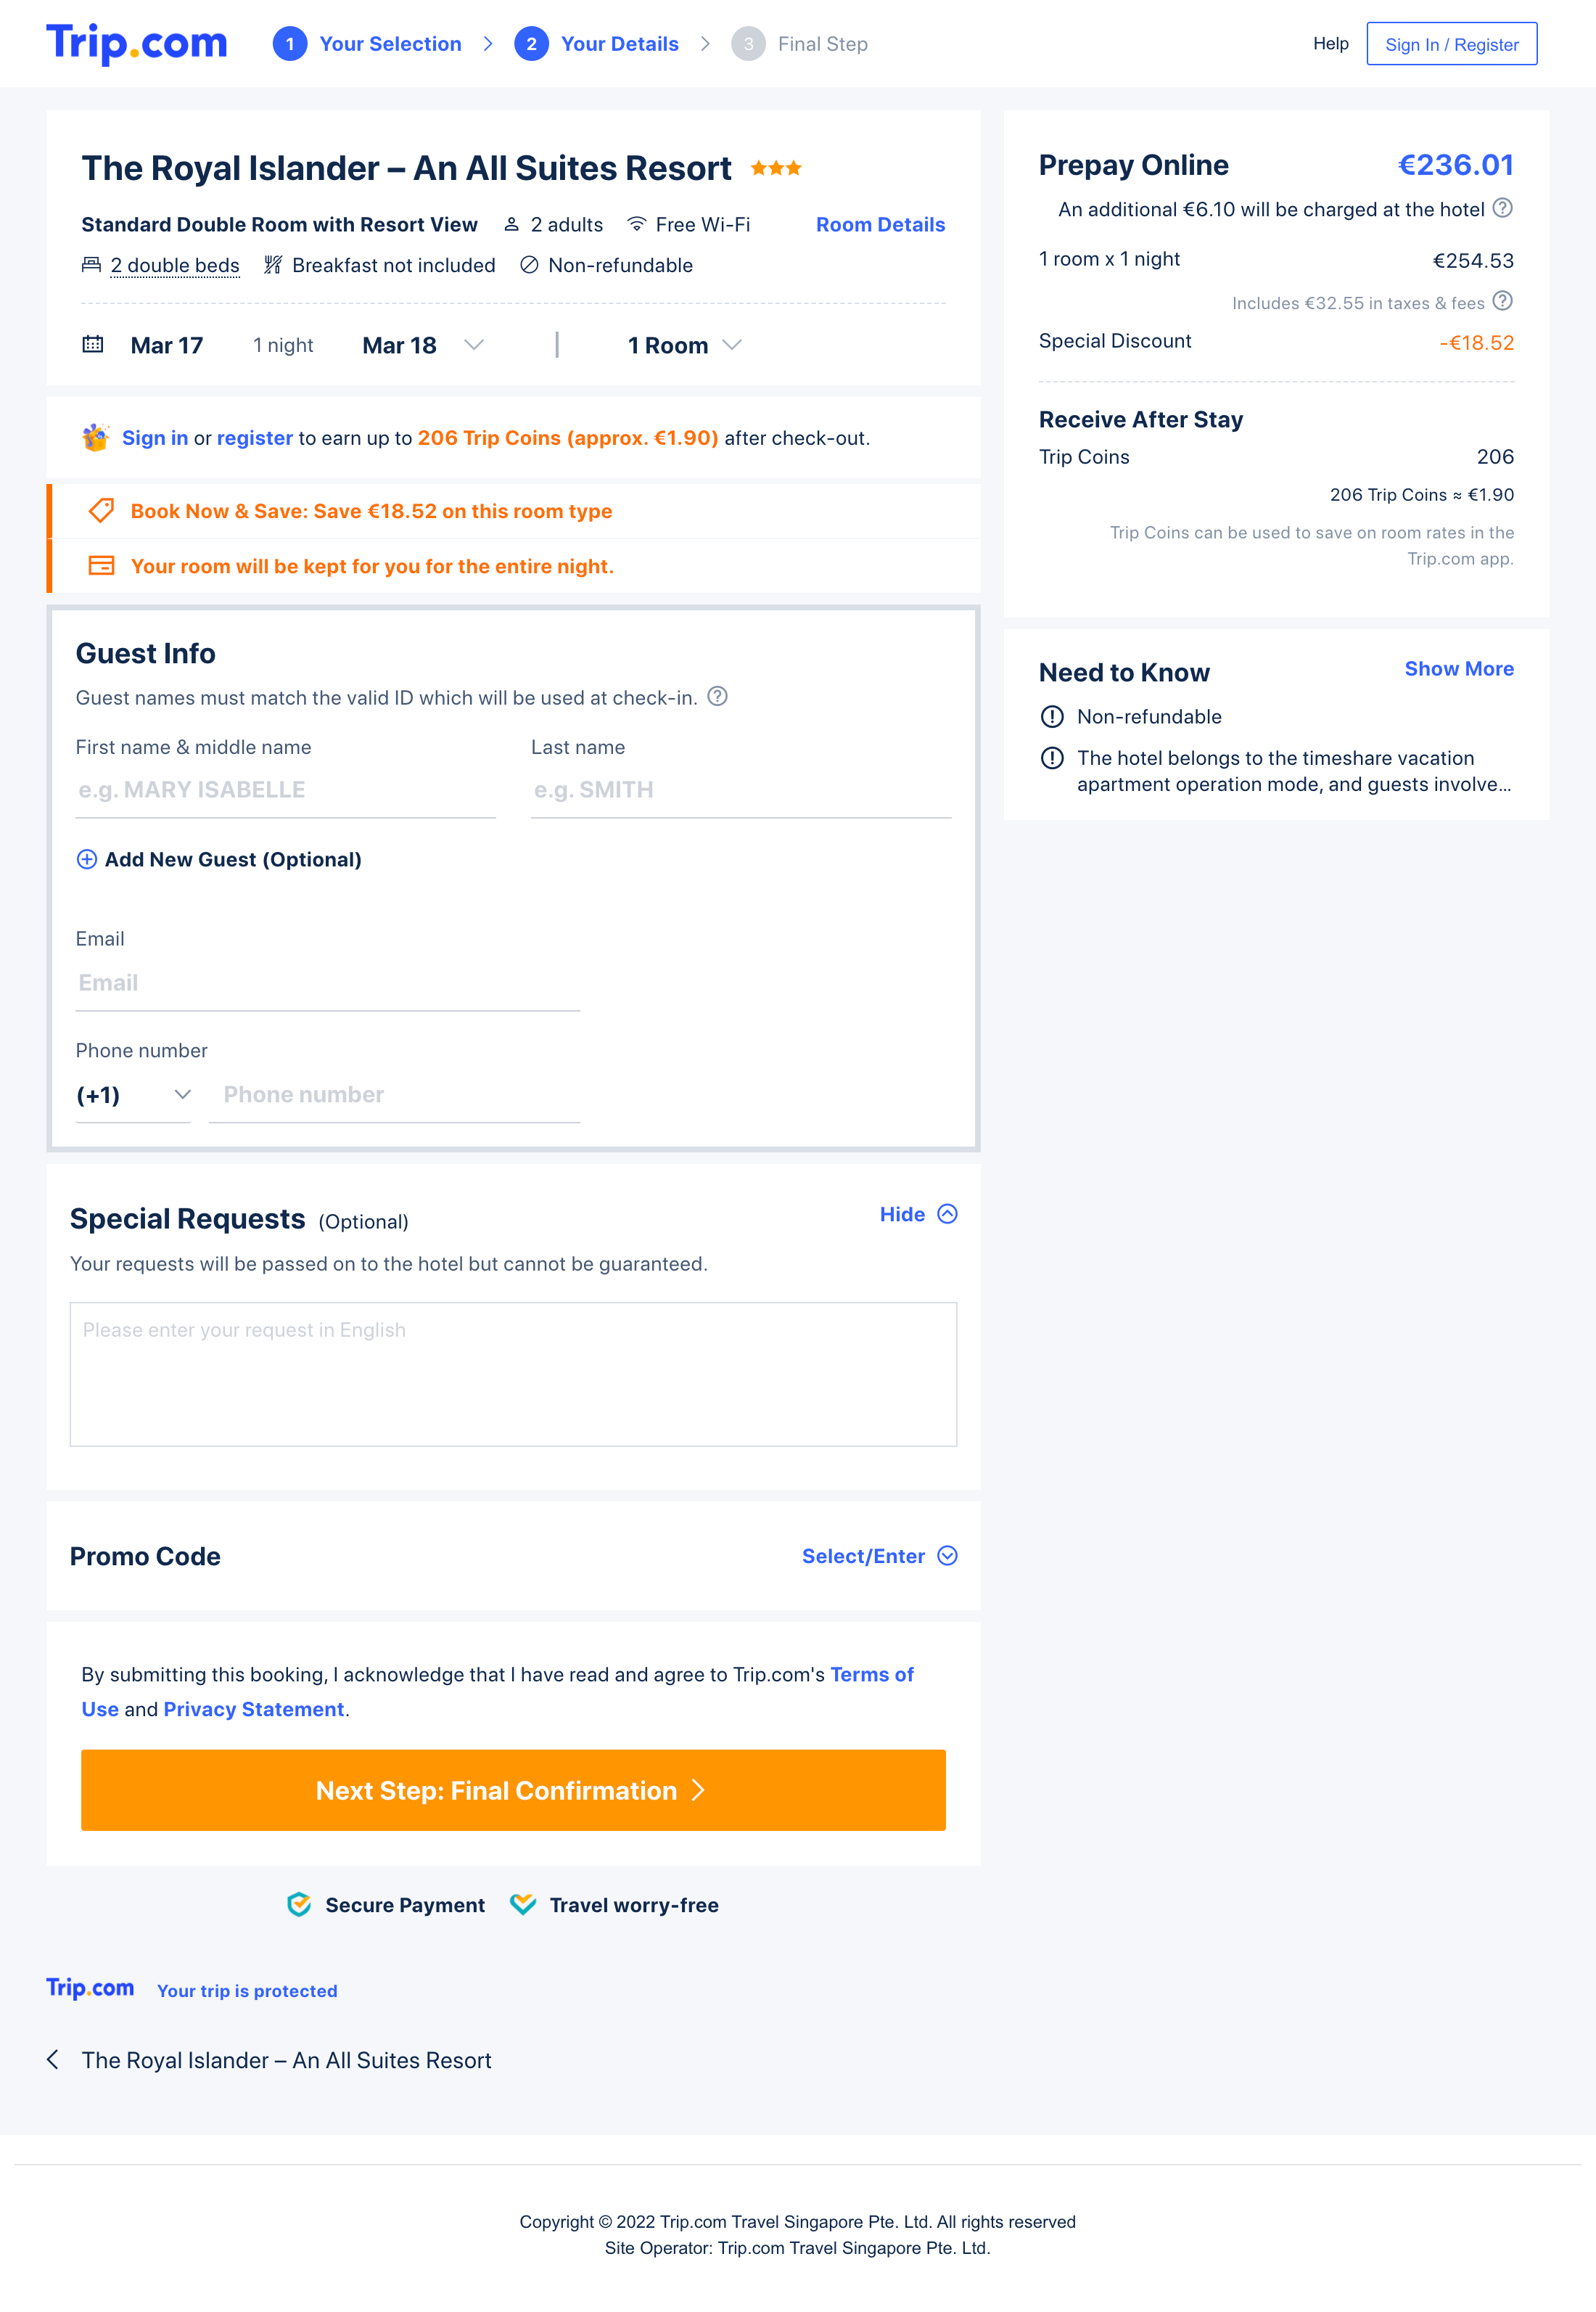Viewport: 1596px width, 2312px height.
Task: Click the Add New Guest plus icon
Action: coord(86,859)
